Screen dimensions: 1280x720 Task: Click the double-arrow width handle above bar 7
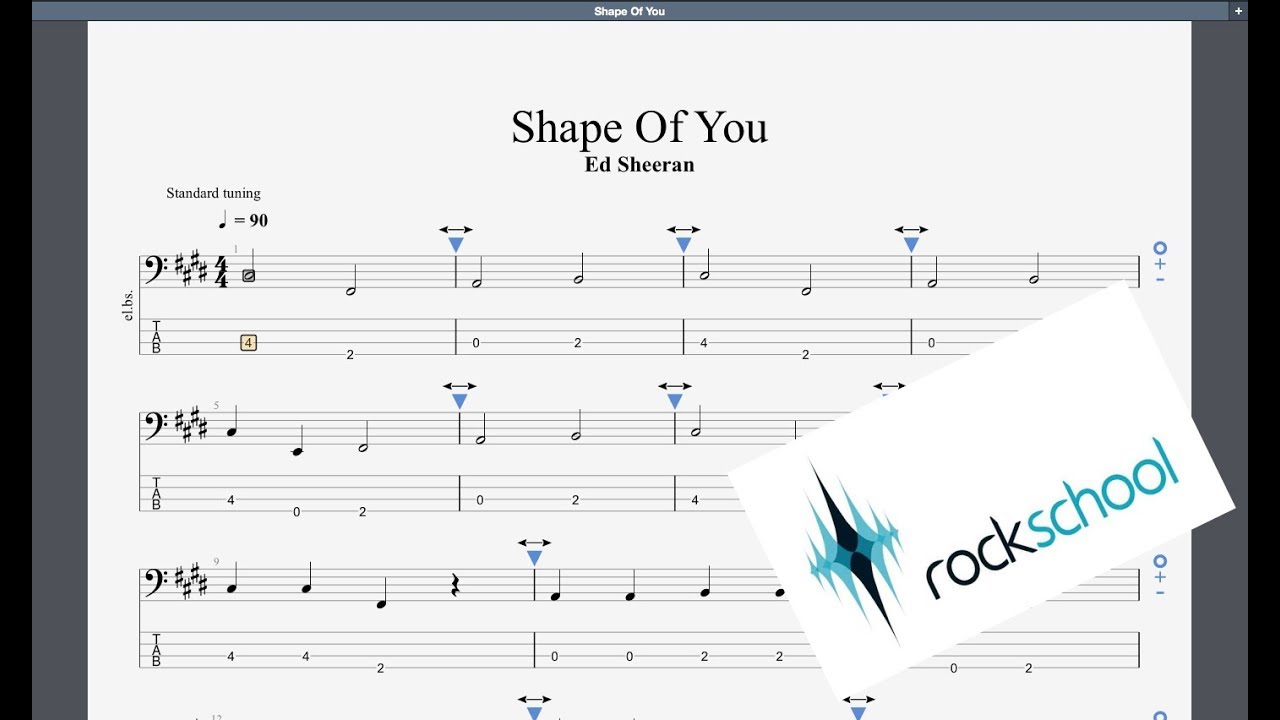pyautogui.click(x=675, y=386)
